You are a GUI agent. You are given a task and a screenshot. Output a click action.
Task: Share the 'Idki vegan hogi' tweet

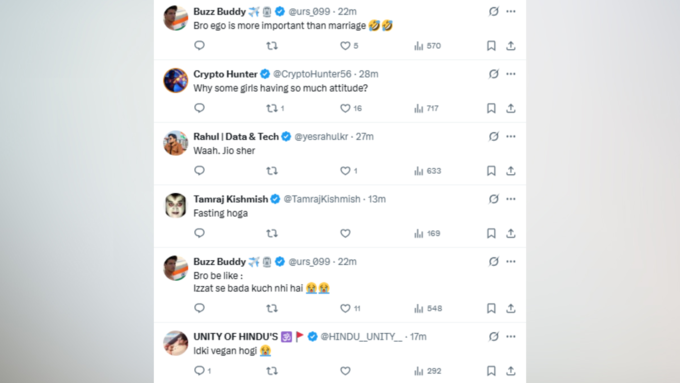(x=511, y=371)
